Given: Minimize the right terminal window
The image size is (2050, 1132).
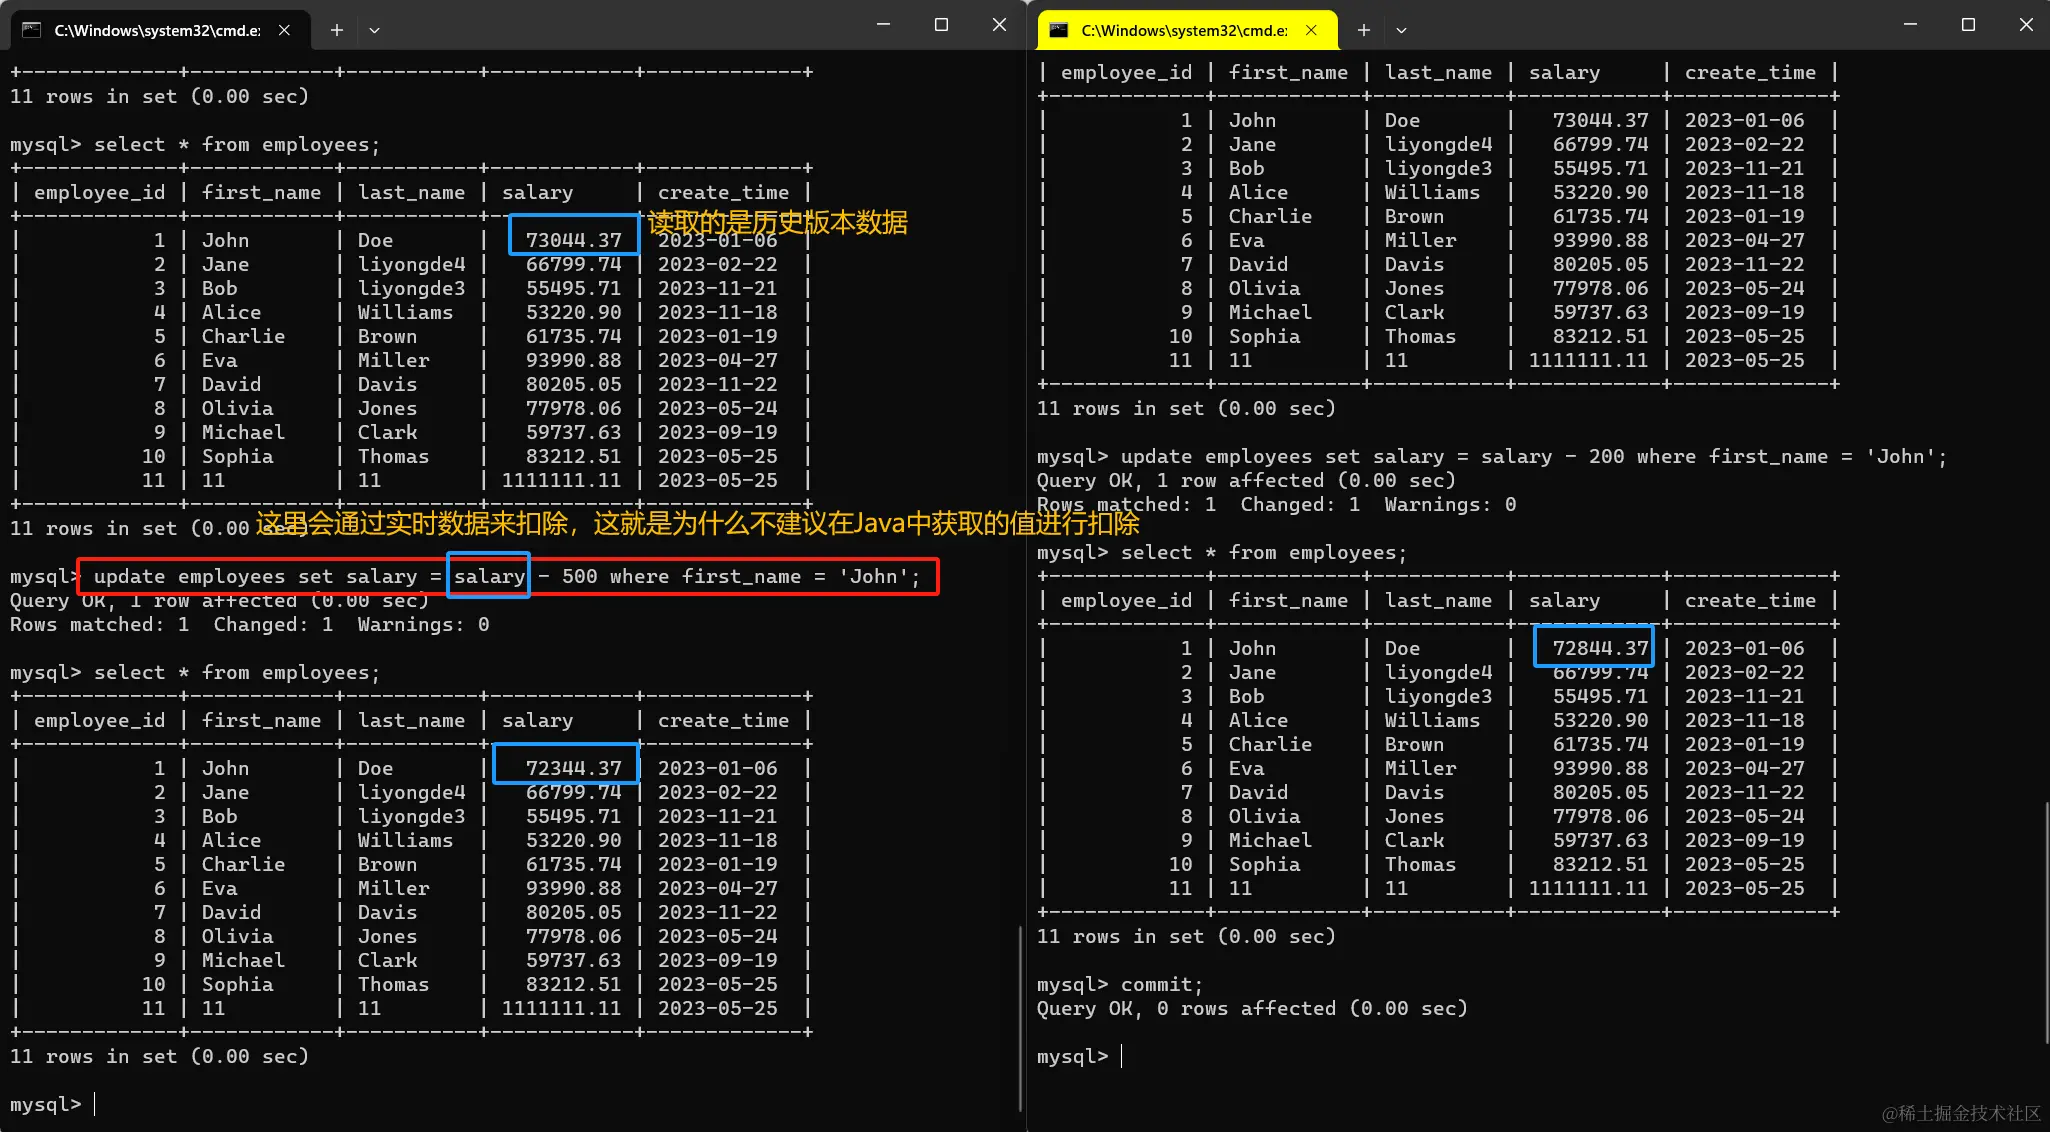Looking at the screenshot, I should tap(1910, 24).
